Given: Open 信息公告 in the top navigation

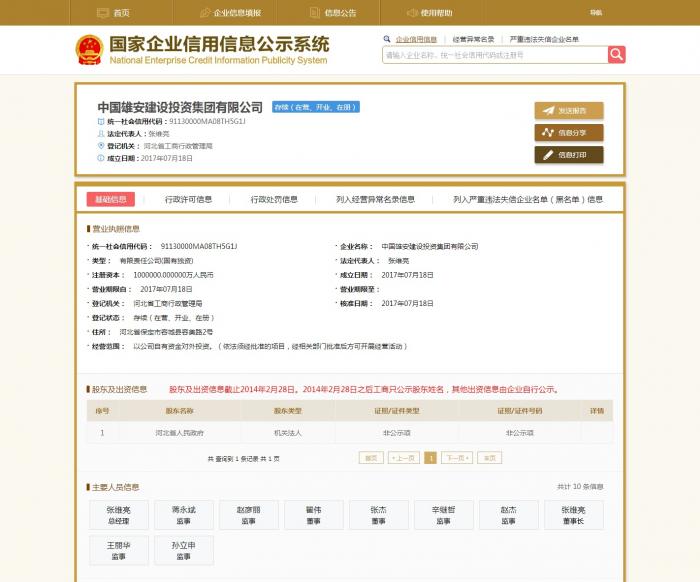Looking at the screenshot, I should (x=333, y=13).
